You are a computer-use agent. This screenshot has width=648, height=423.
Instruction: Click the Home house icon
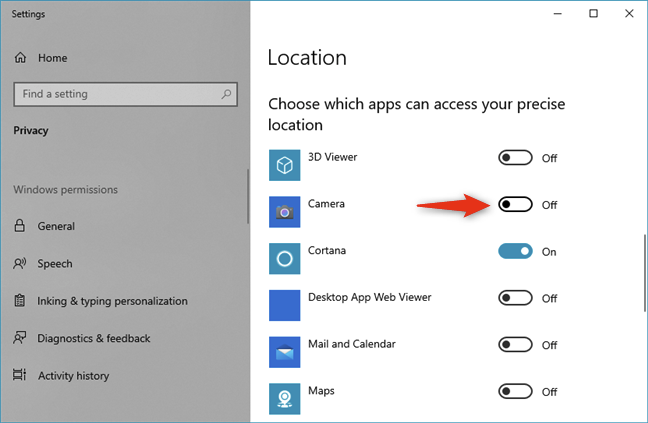(x=20, y=58)
